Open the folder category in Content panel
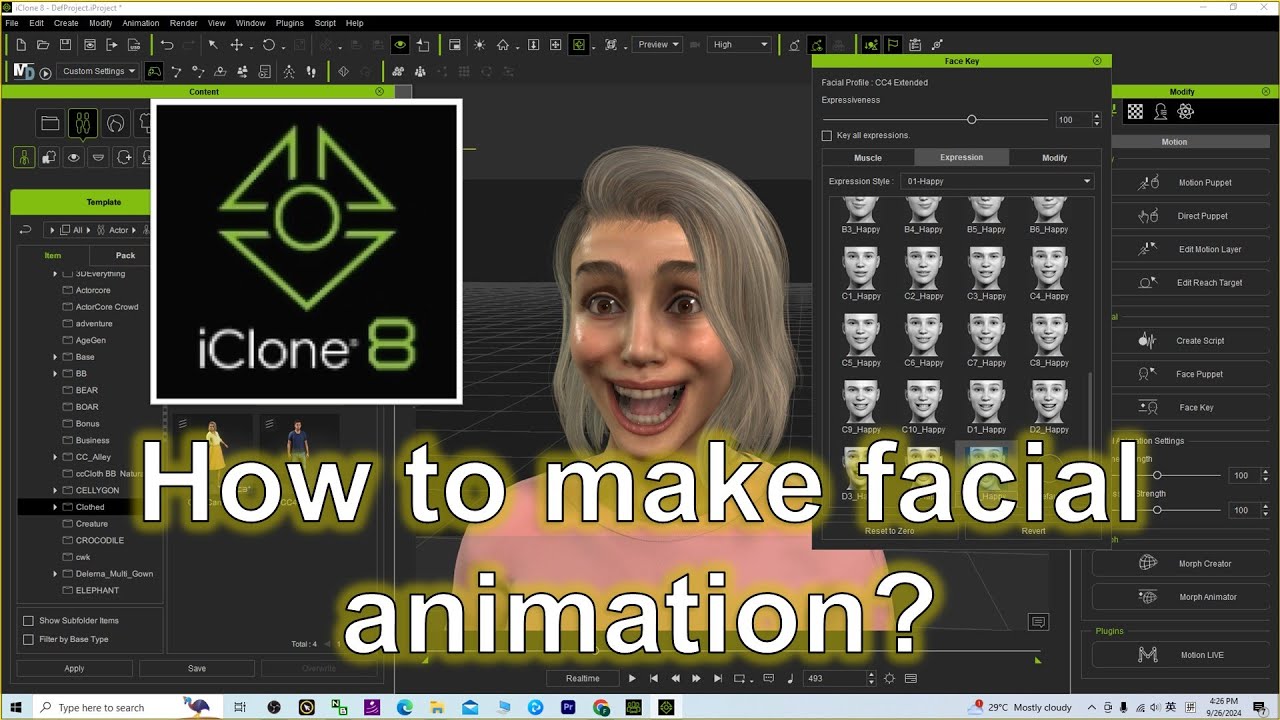Viewport: 1280px width, 720px height. 49,124
